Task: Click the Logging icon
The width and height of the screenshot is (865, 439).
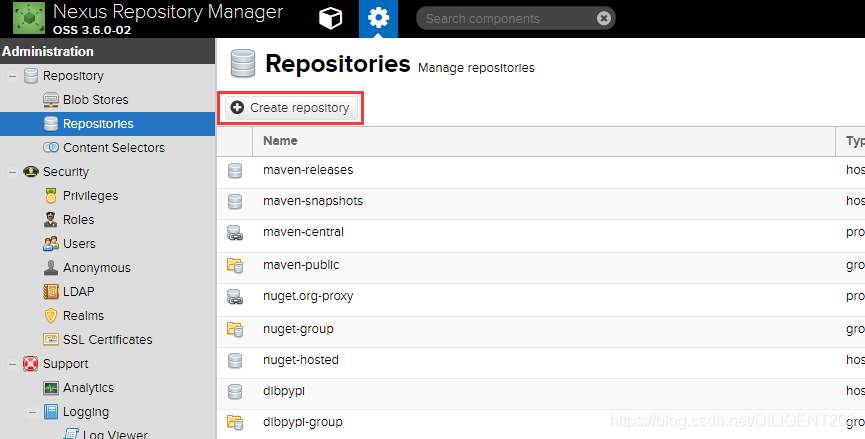Action: point(51,411)
